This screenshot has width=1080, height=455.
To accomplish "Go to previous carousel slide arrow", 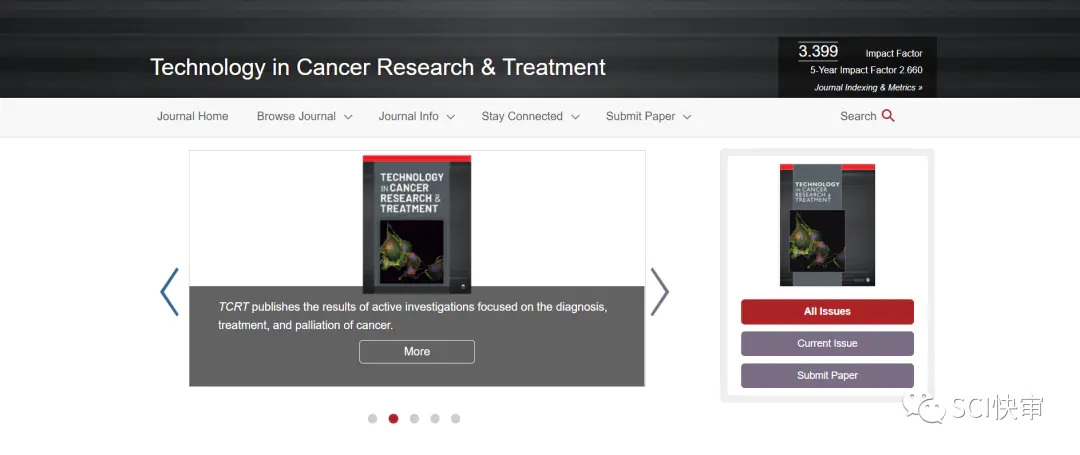I will tap(169, 292).
